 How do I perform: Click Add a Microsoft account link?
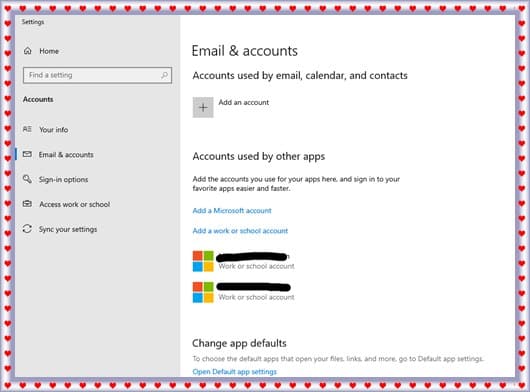click(232, 211)
